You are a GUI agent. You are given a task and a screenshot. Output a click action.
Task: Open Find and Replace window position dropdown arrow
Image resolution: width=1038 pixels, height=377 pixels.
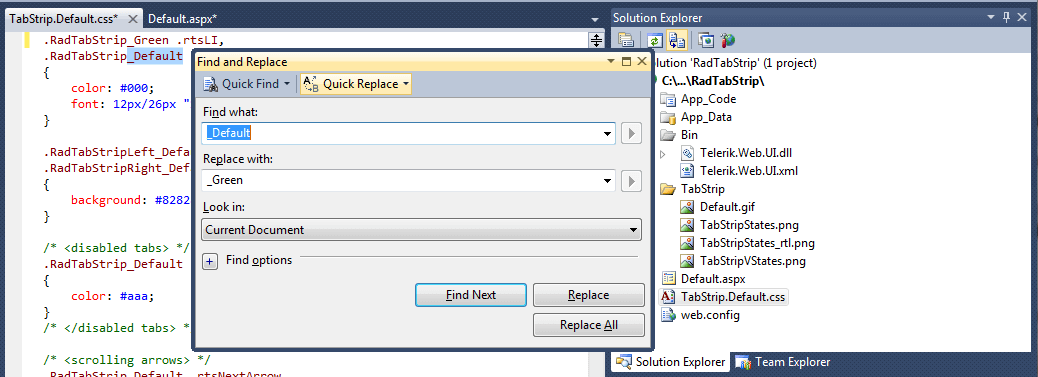click(x=611, y=61)
